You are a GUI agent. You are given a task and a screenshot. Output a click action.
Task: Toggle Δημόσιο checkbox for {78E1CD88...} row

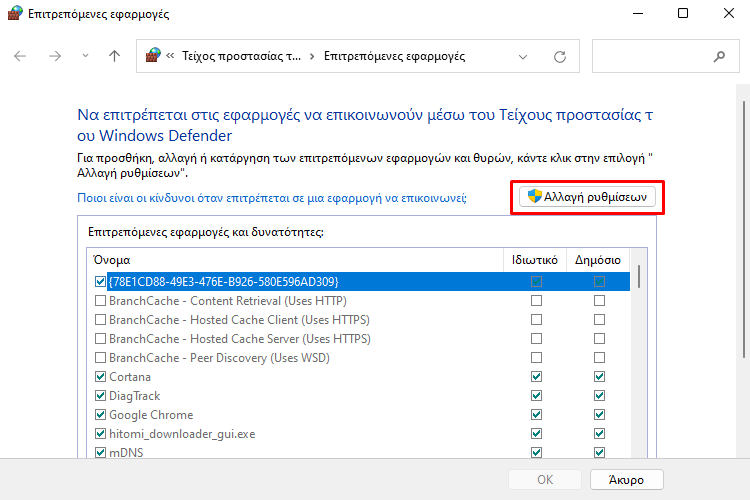pos(599,281)
